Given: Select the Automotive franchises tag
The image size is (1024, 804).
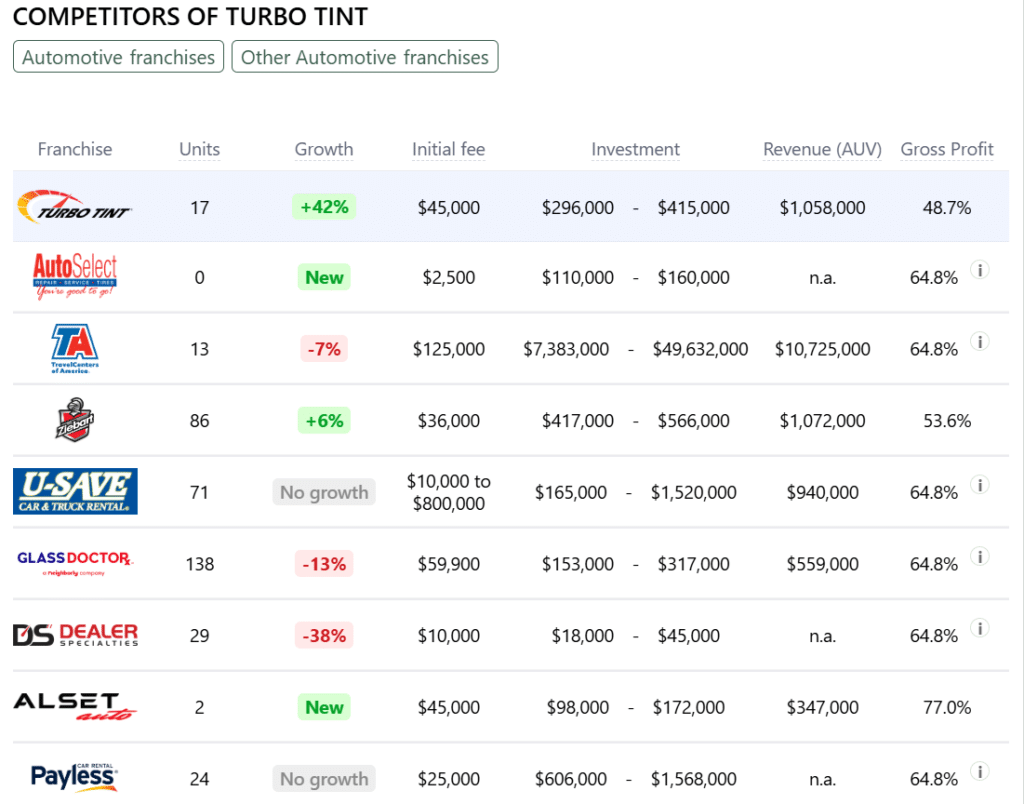Looking at the screenshot, I should click(118, 57).
